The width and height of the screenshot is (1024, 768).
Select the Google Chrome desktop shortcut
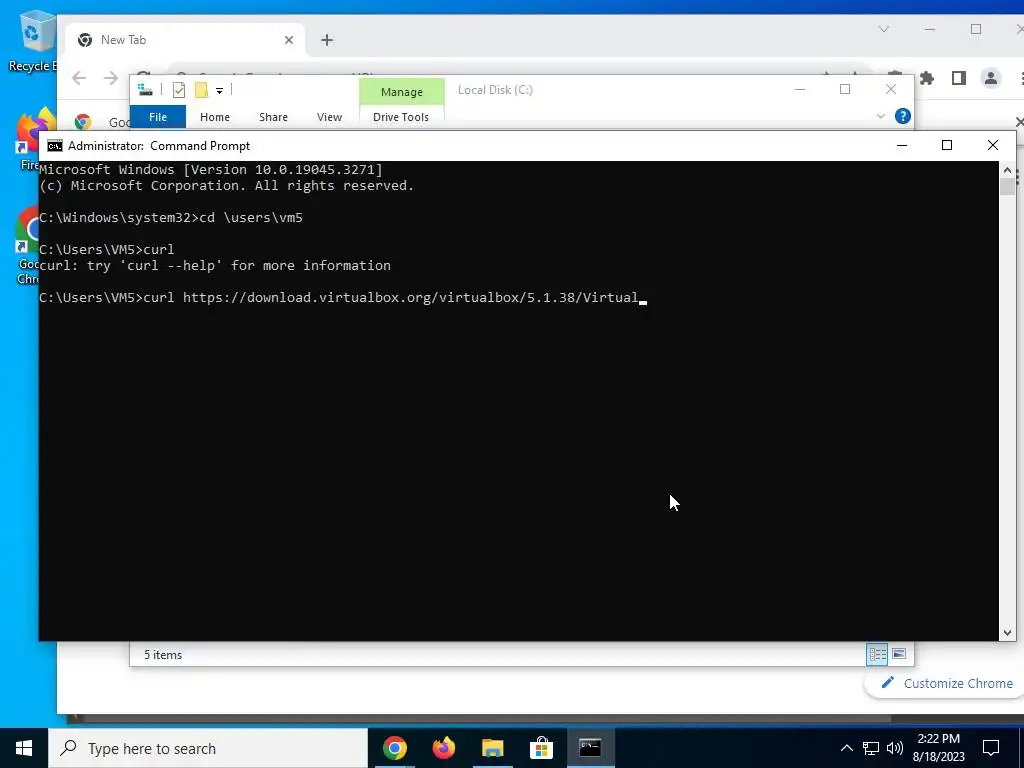pos(27,246)
